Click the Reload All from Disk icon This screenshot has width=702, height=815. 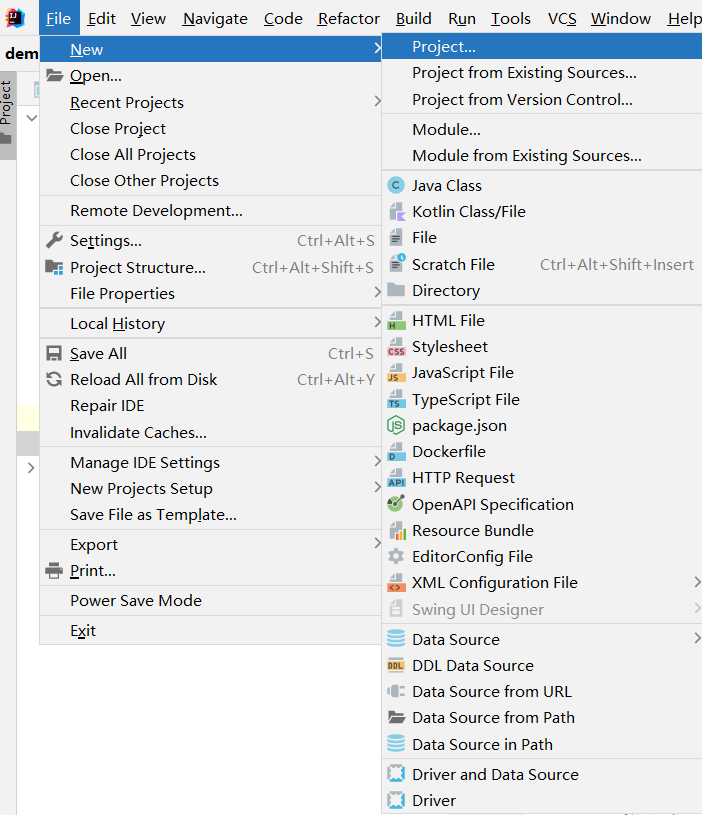[x=54, y=380]
